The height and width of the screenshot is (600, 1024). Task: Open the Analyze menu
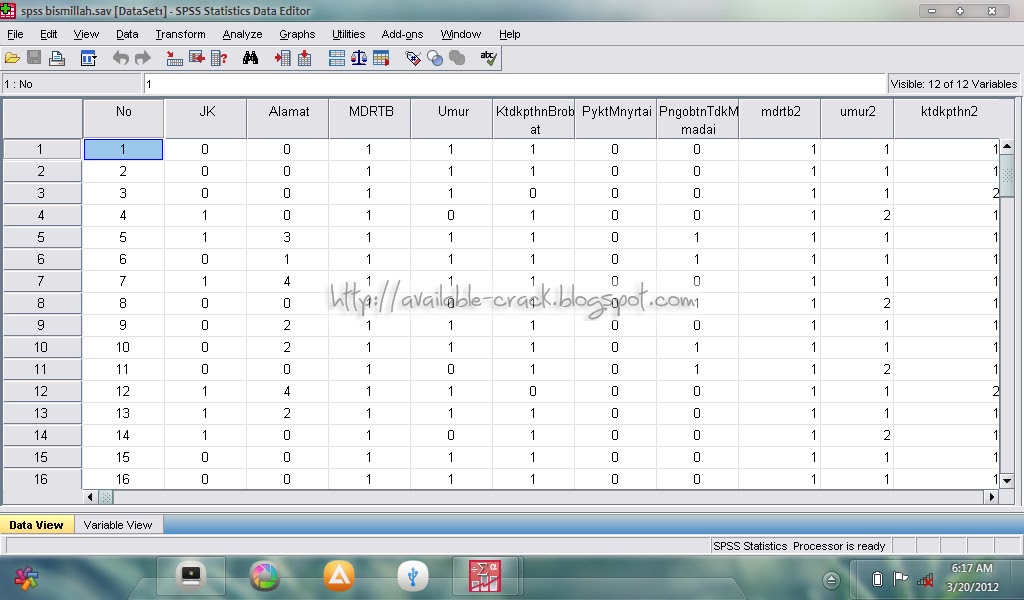click(242, 34)
